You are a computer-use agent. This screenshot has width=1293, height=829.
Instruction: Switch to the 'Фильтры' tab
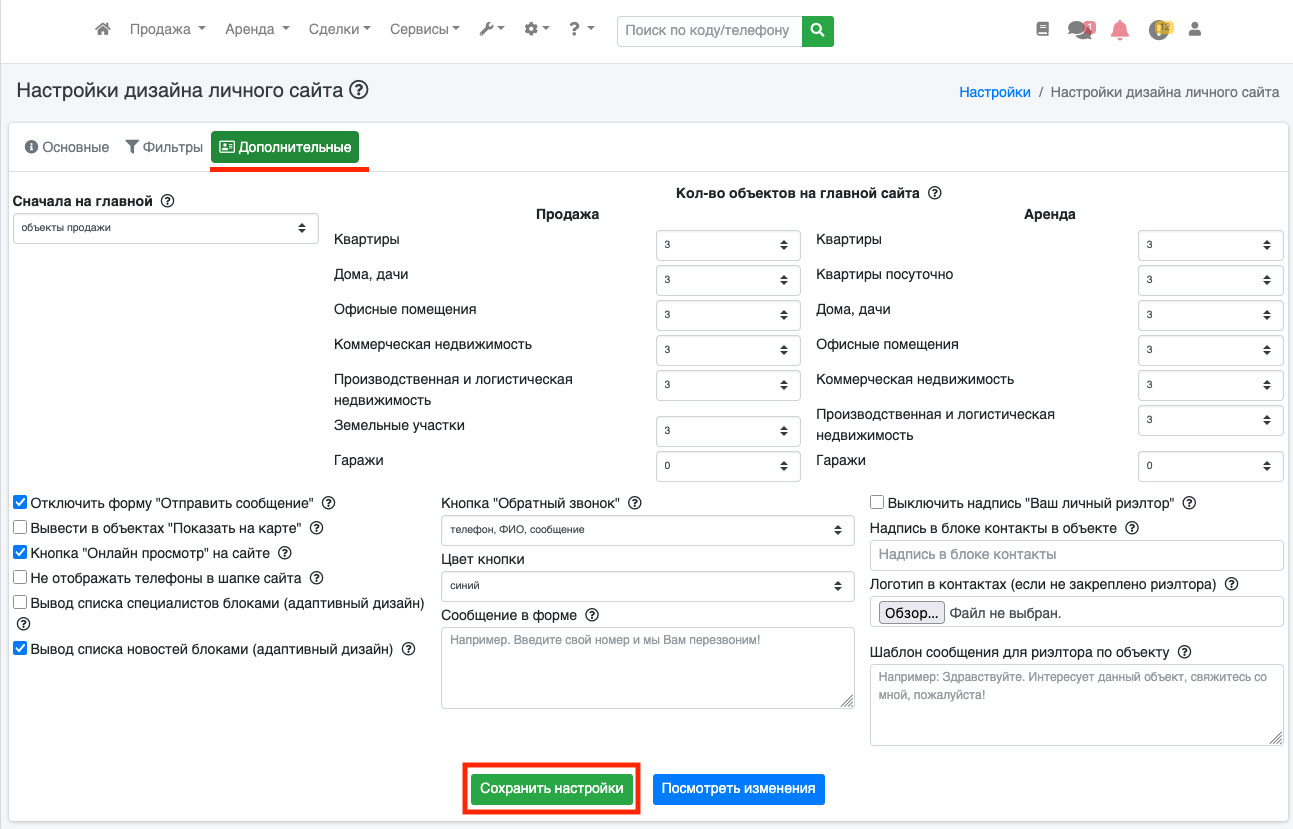coord(163,147)
